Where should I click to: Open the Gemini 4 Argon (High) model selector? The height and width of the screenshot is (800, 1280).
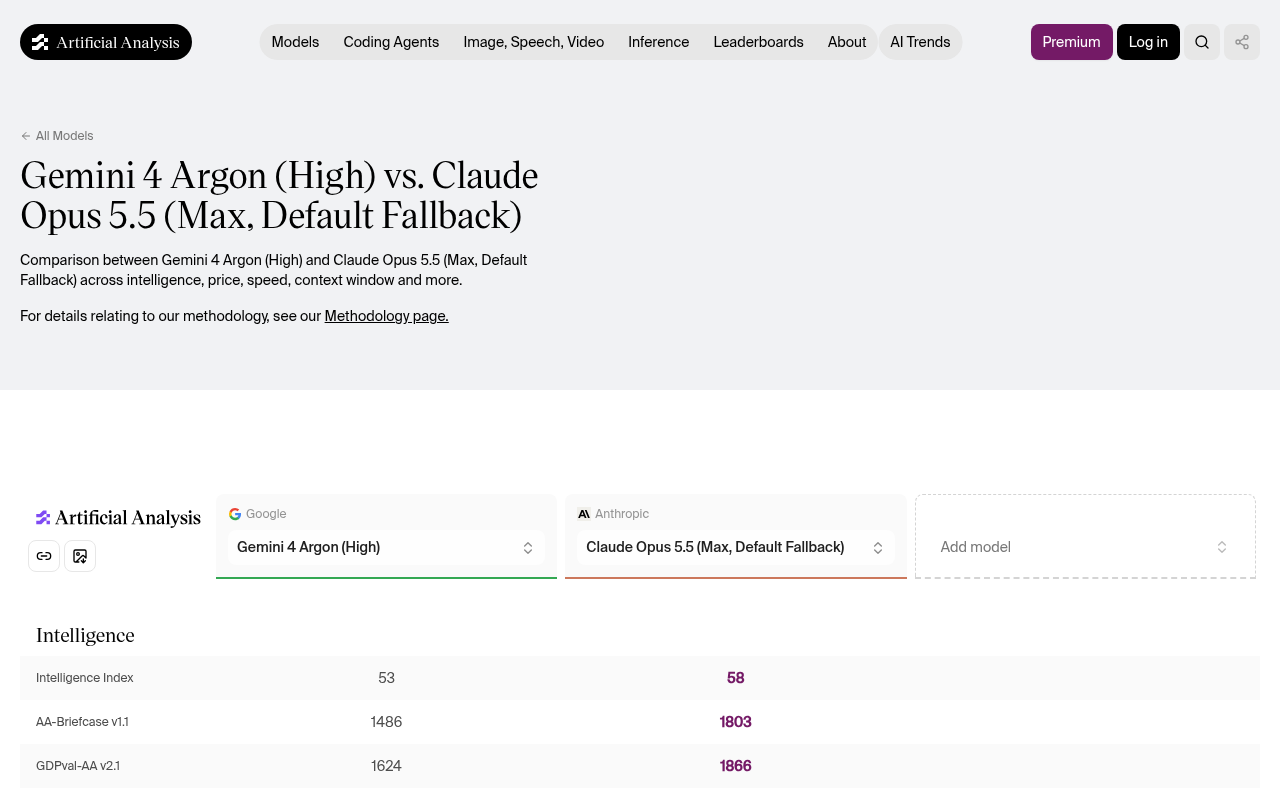pyautogui.click(x=386, y=547)
